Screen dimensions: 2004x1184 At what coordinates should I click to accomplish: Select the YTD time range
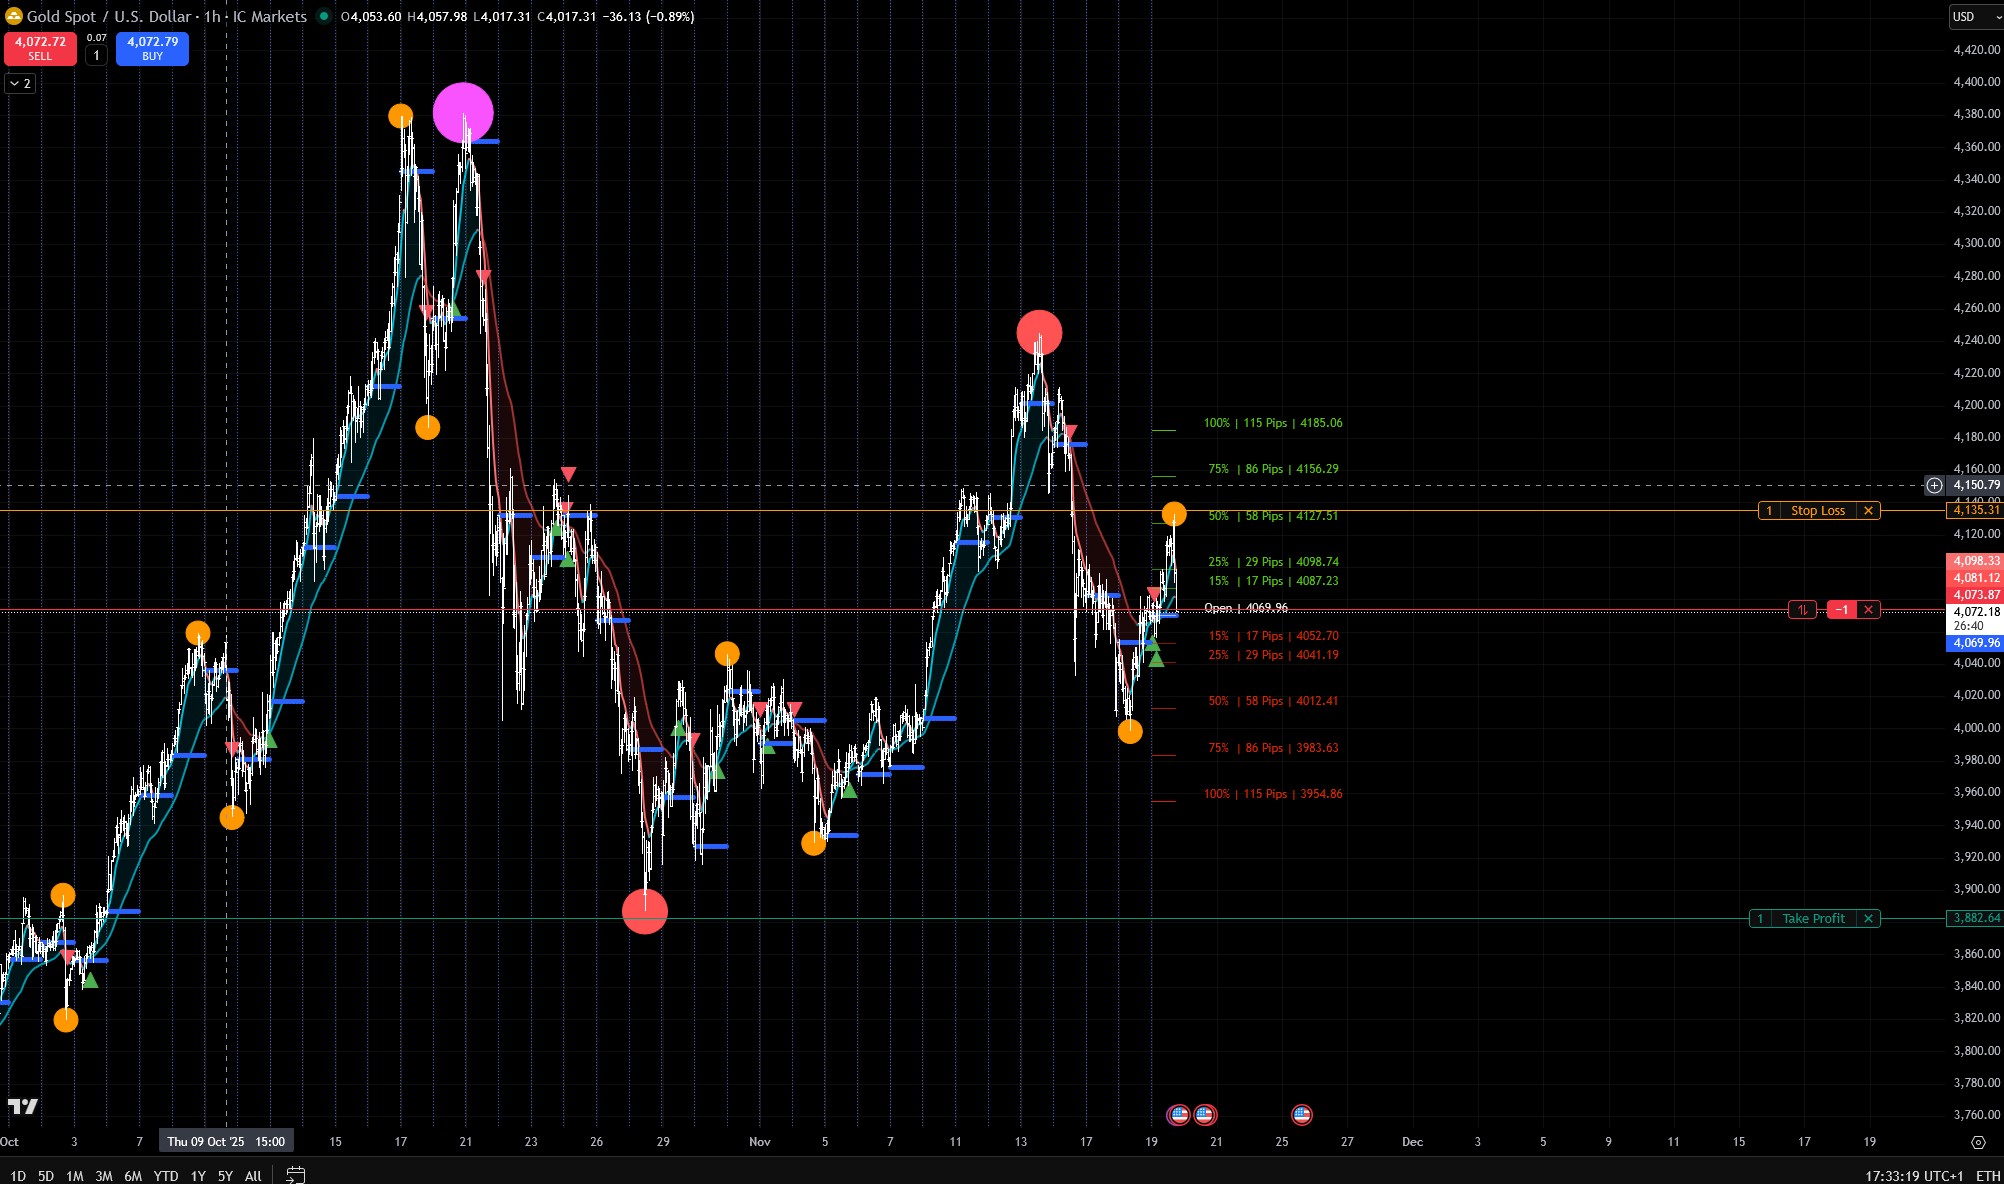pyautogui.click(x=166, y=1176)
